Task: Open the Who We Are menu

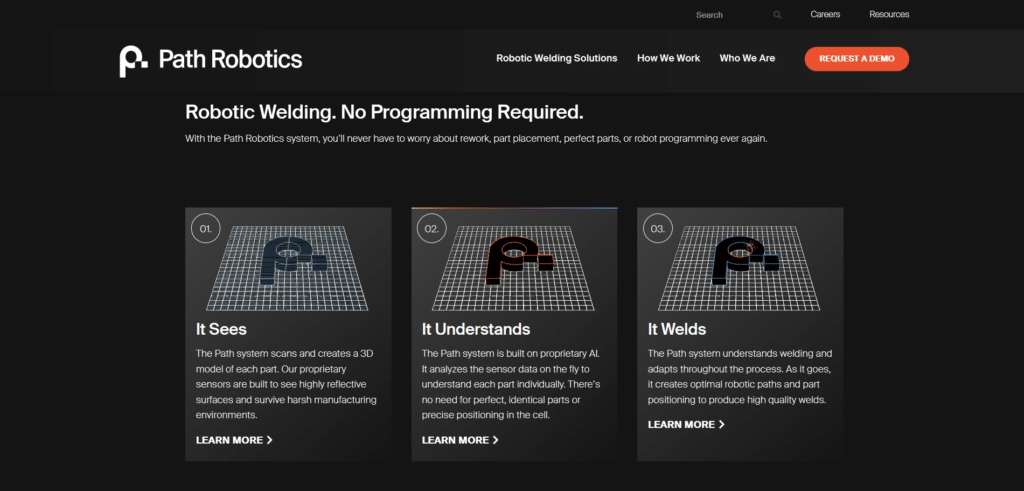Action: tap(747, 58)
